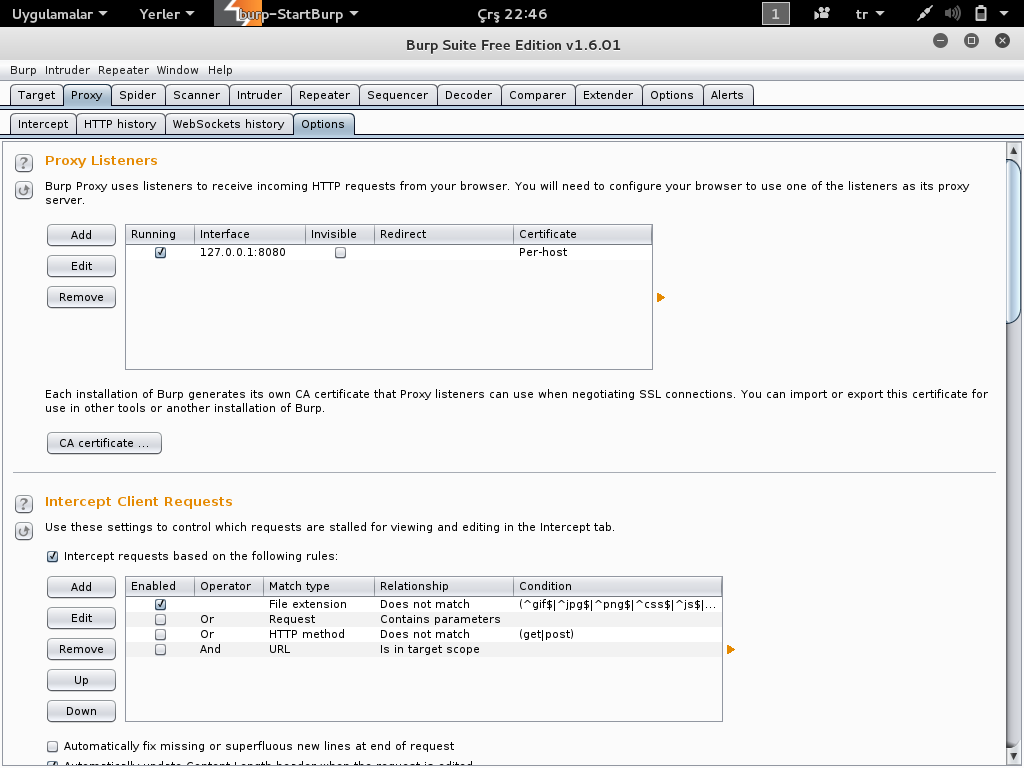This screenshot has height=768, width=1024.
Task: Click Edit button for Proxy Listeners
Action: (81, 266)
